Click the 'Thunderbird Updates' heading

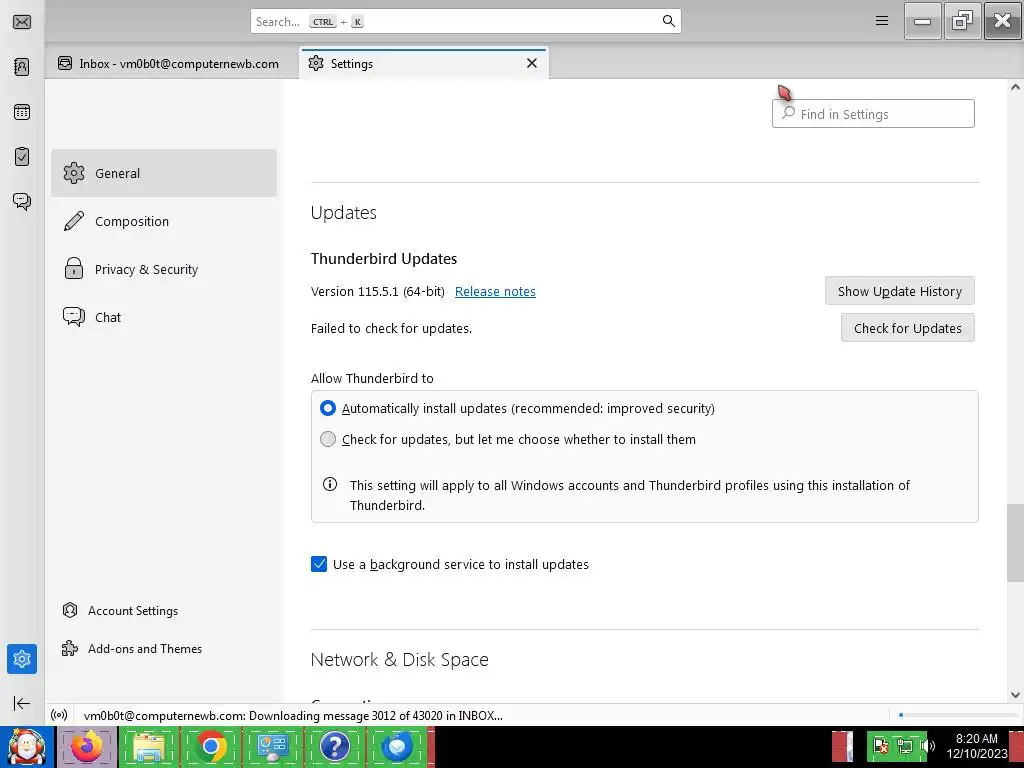tap(383, 259)
